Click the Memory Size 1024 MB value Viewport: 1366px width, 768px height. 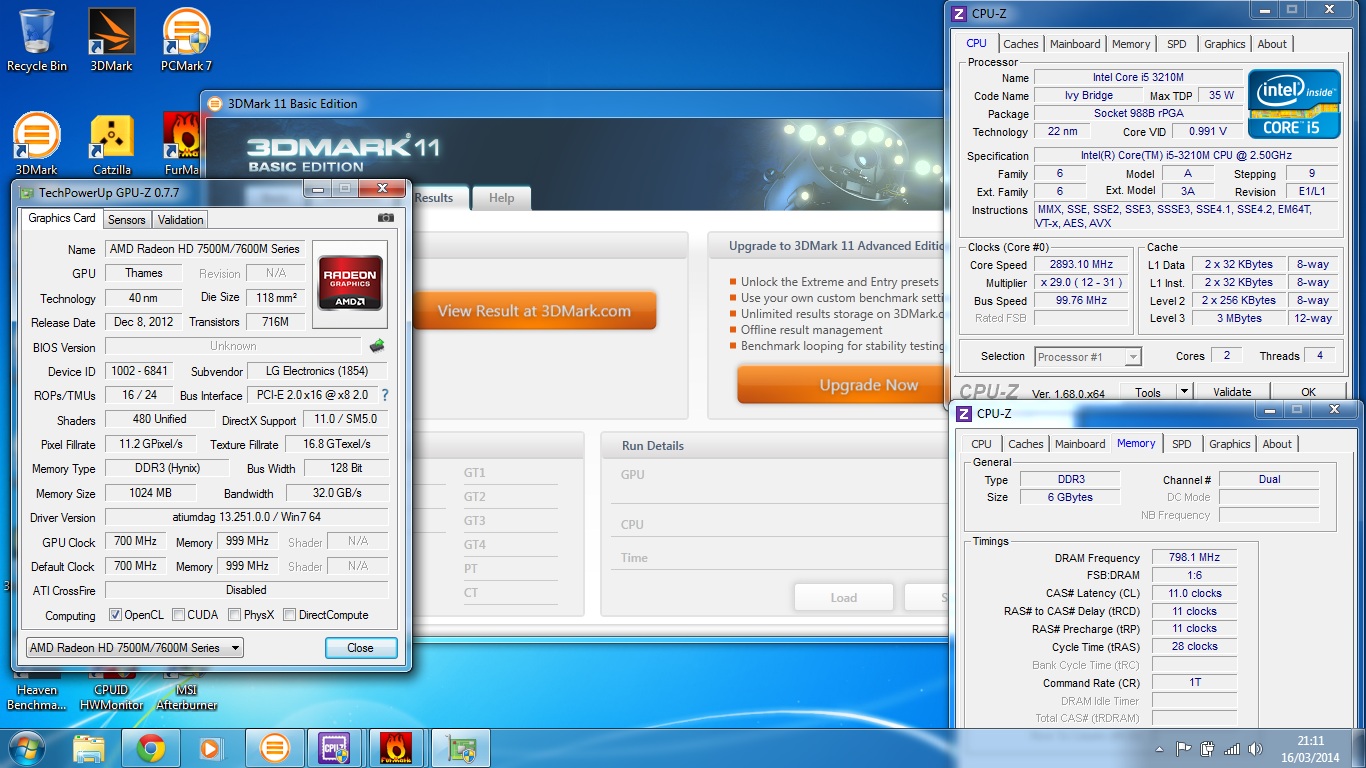[x=151, y=493]
